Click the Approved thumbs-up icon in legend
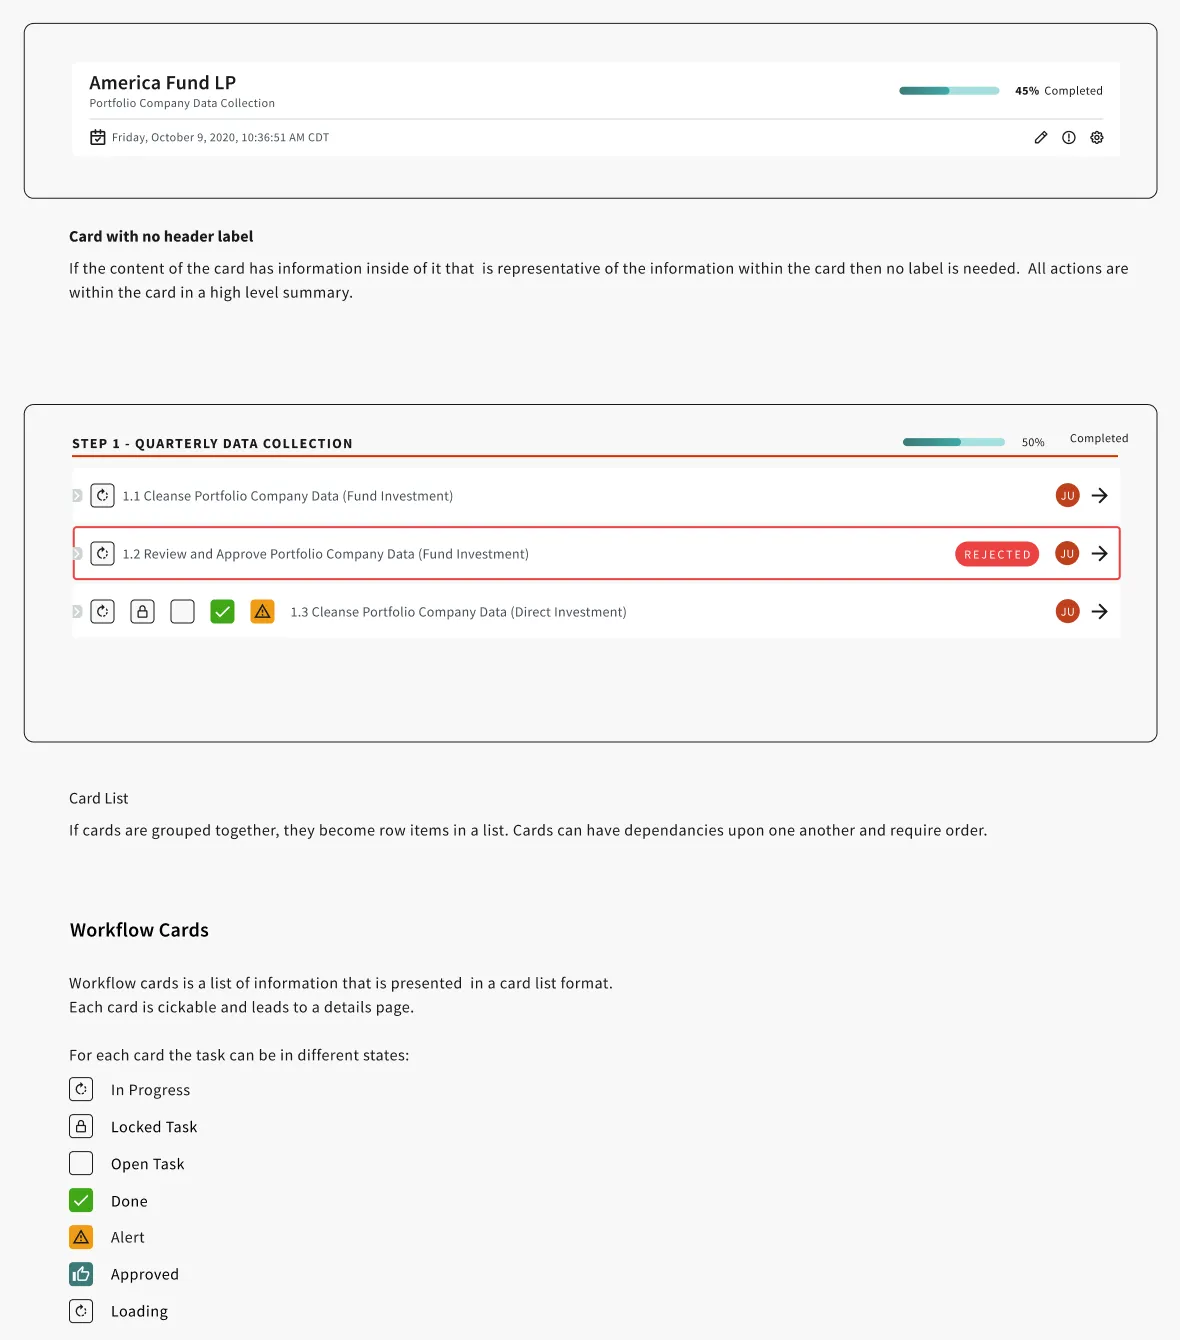1180x1340 pixels. coord(81,1275)
